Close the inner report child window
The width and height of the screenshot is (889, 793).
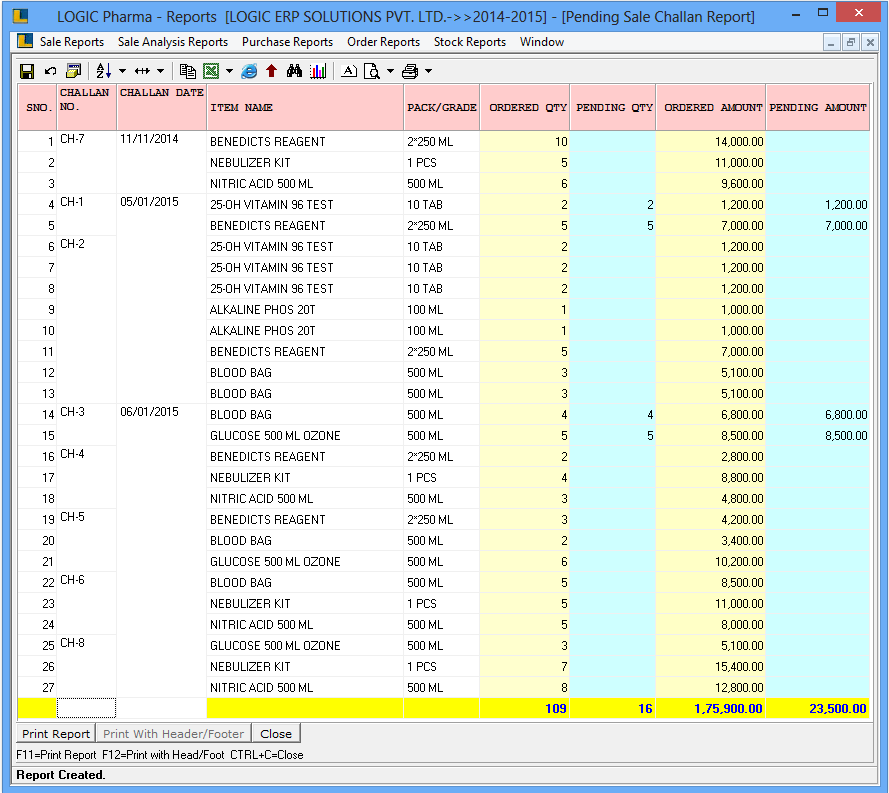870,43
